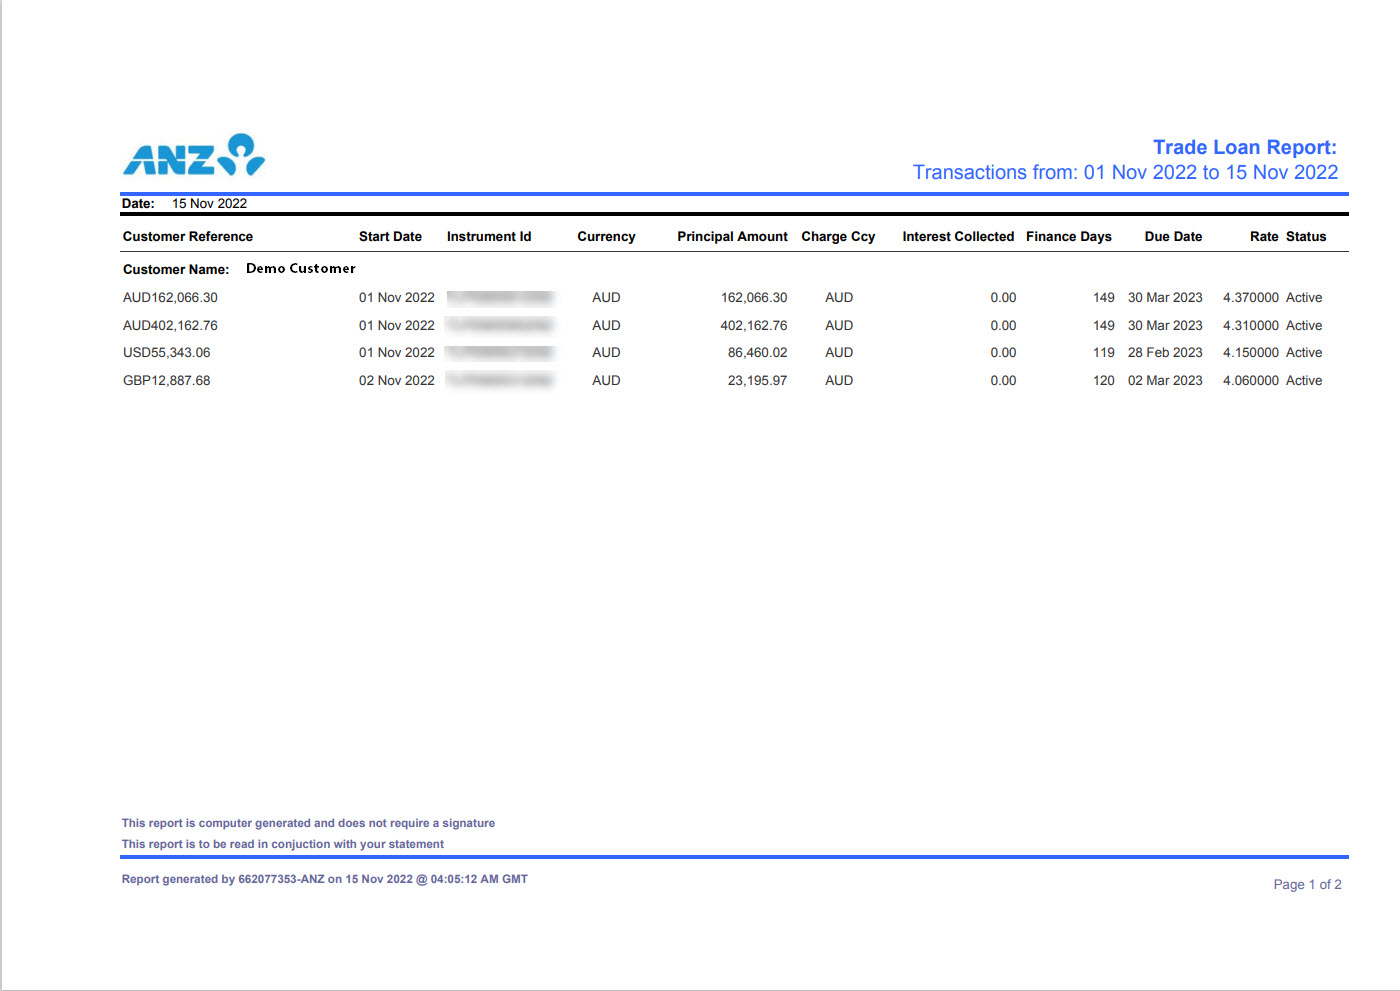Image resolution: width=1400 pixels, height=991 pixels.
Task: Click the USD55,343.06 customer reference
Action: point(167,353)
